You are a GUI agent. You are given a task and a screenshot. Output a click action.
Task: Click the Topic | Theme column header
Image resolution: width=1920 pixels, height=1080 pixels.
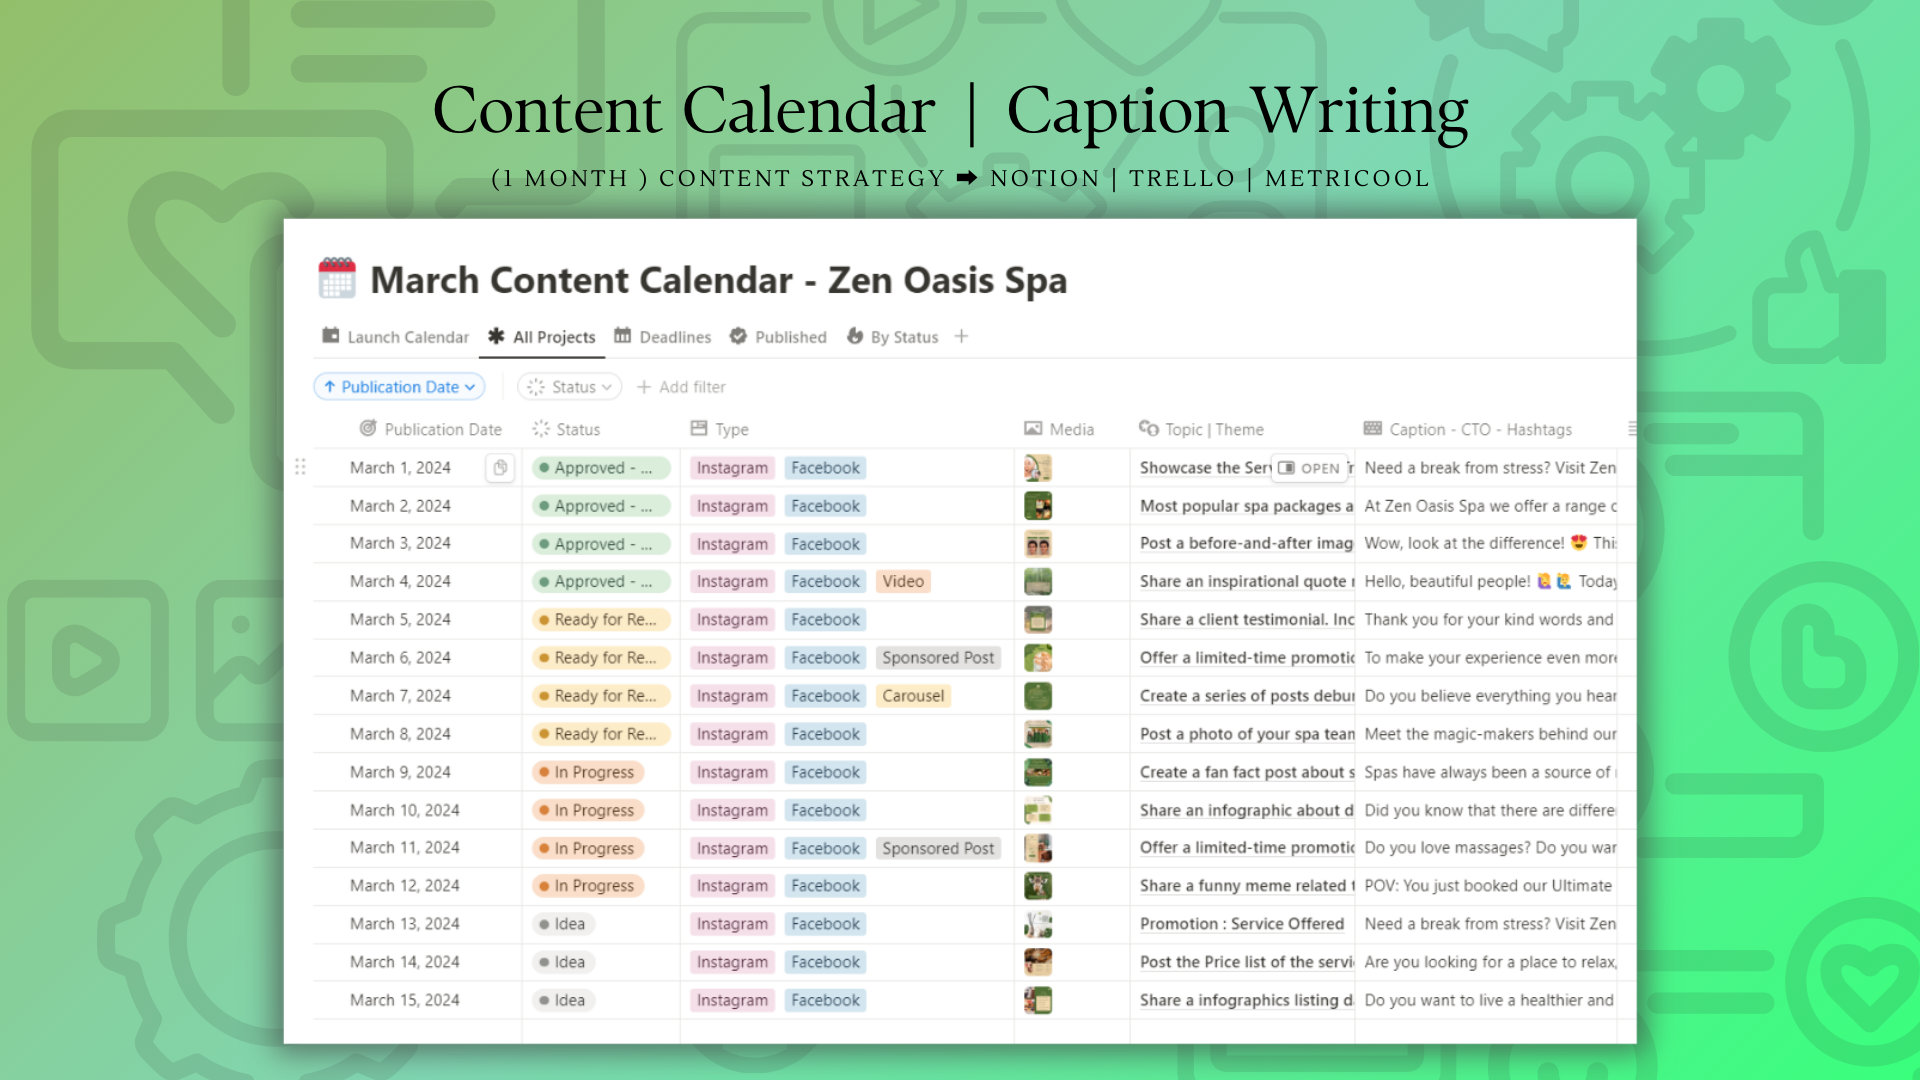click(1201, 429)
